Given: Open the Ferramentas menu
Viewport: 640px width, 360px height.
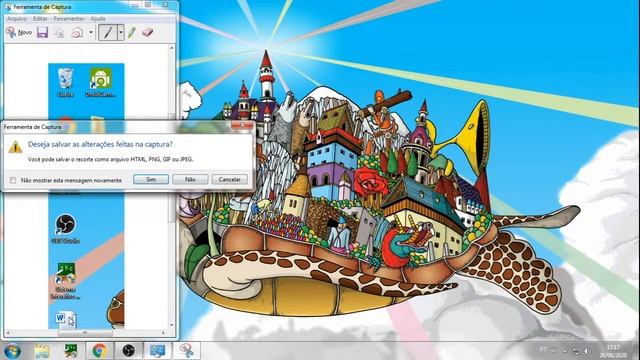Looking at the screenshot, I should (x=69, y=19).
